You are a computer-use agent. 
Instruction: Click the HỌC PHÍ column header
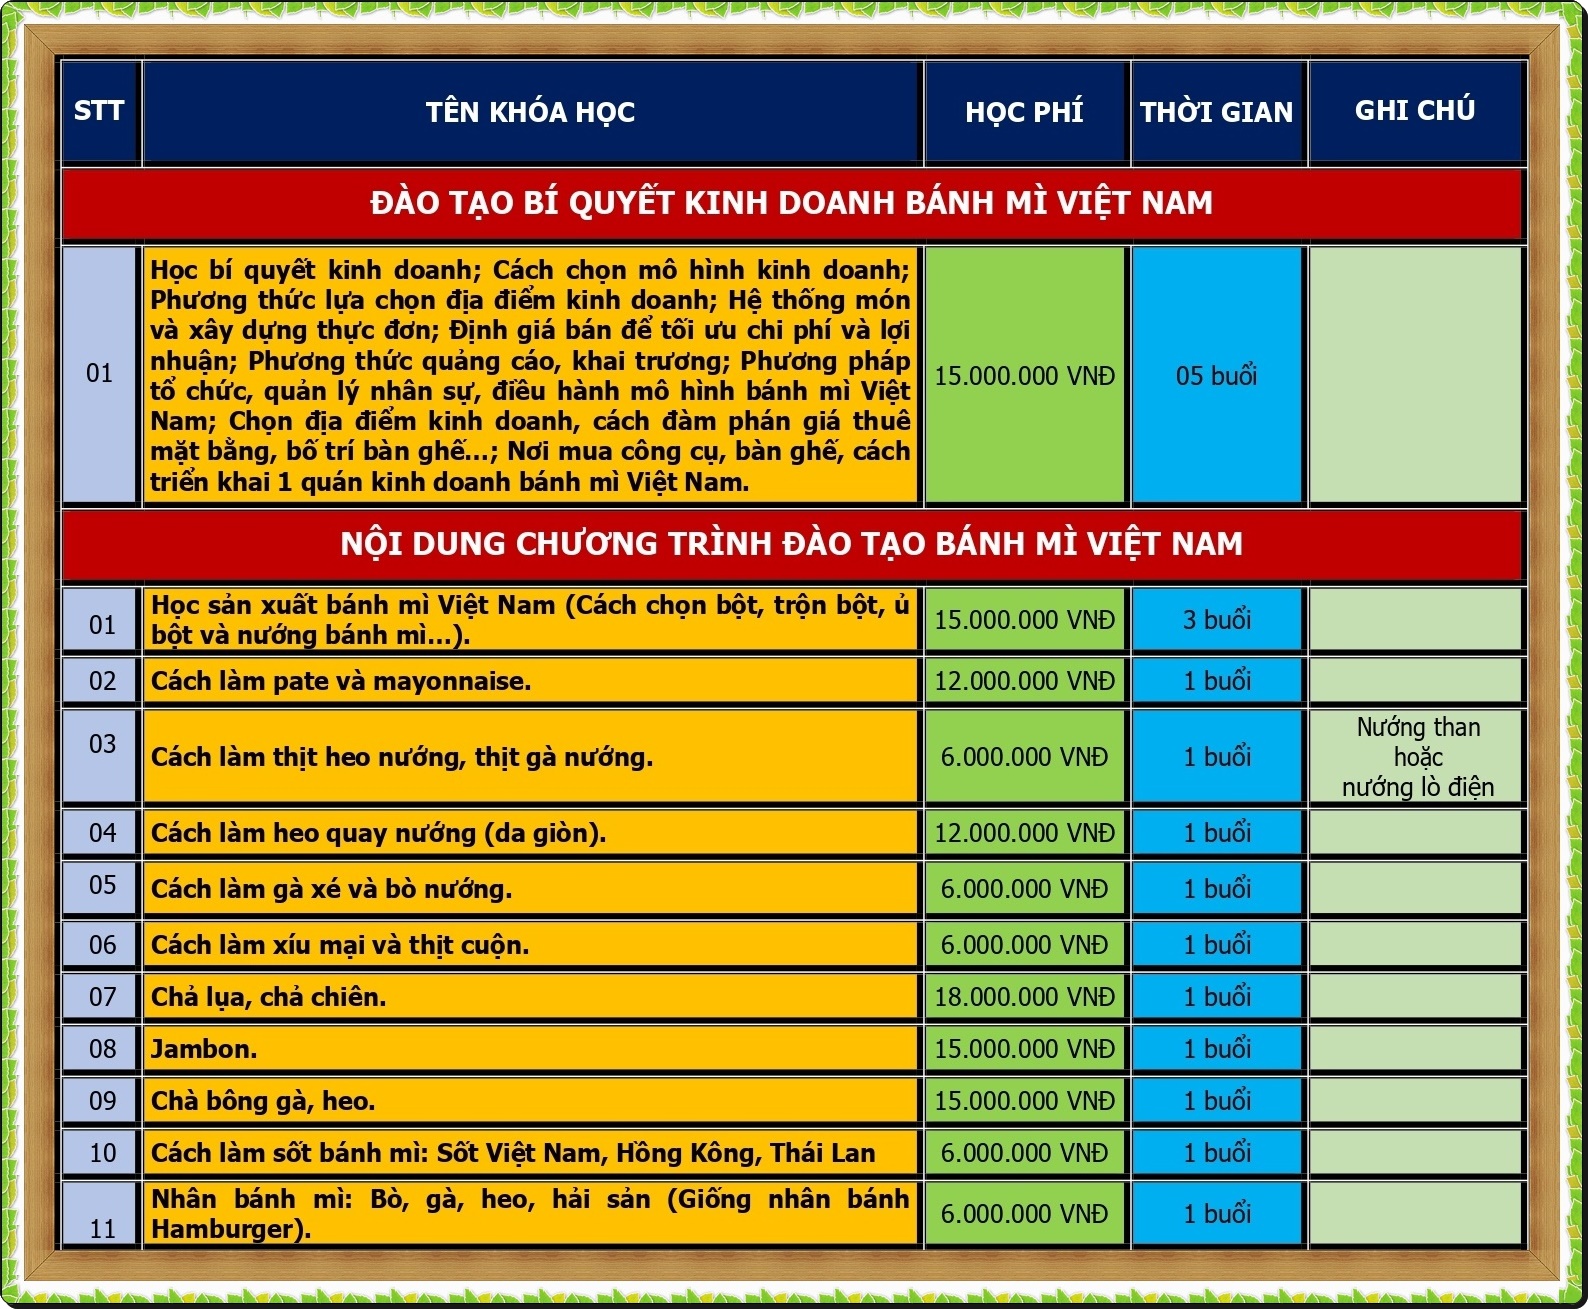[1024, 112]
